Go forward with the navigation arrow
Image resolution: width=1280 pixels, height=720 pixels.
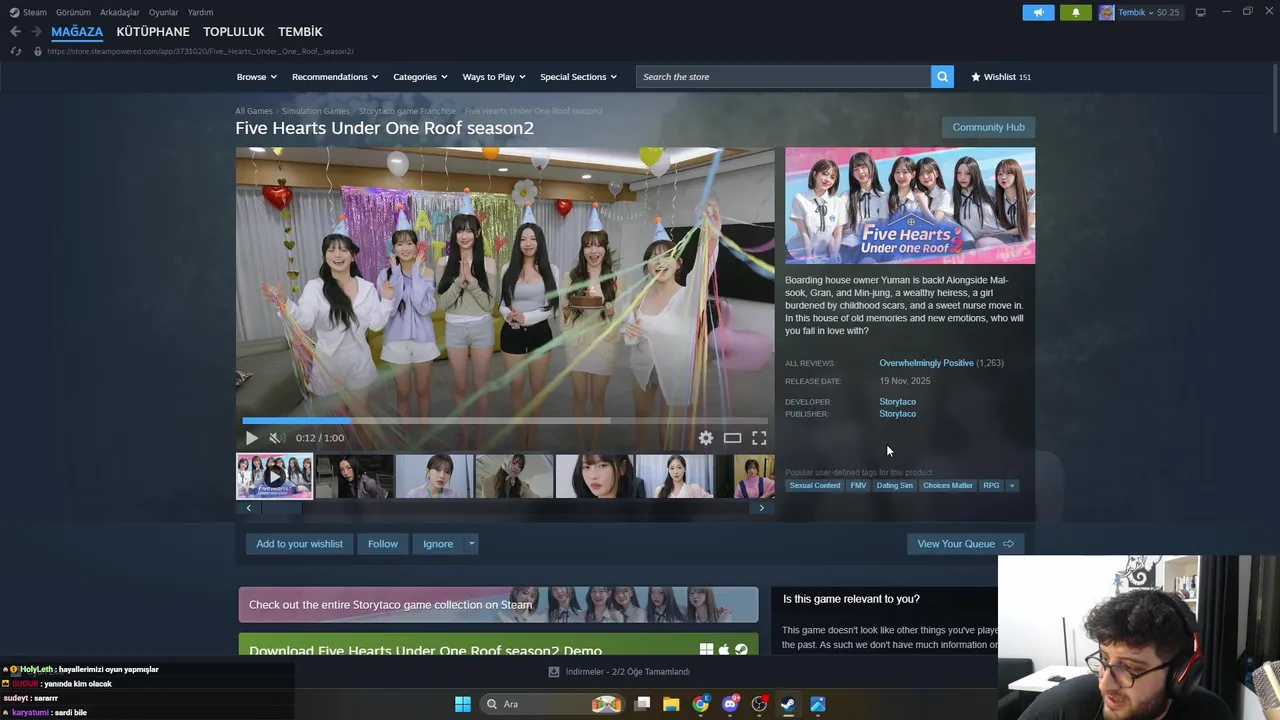pyautogui.click(x=36, y=32)
